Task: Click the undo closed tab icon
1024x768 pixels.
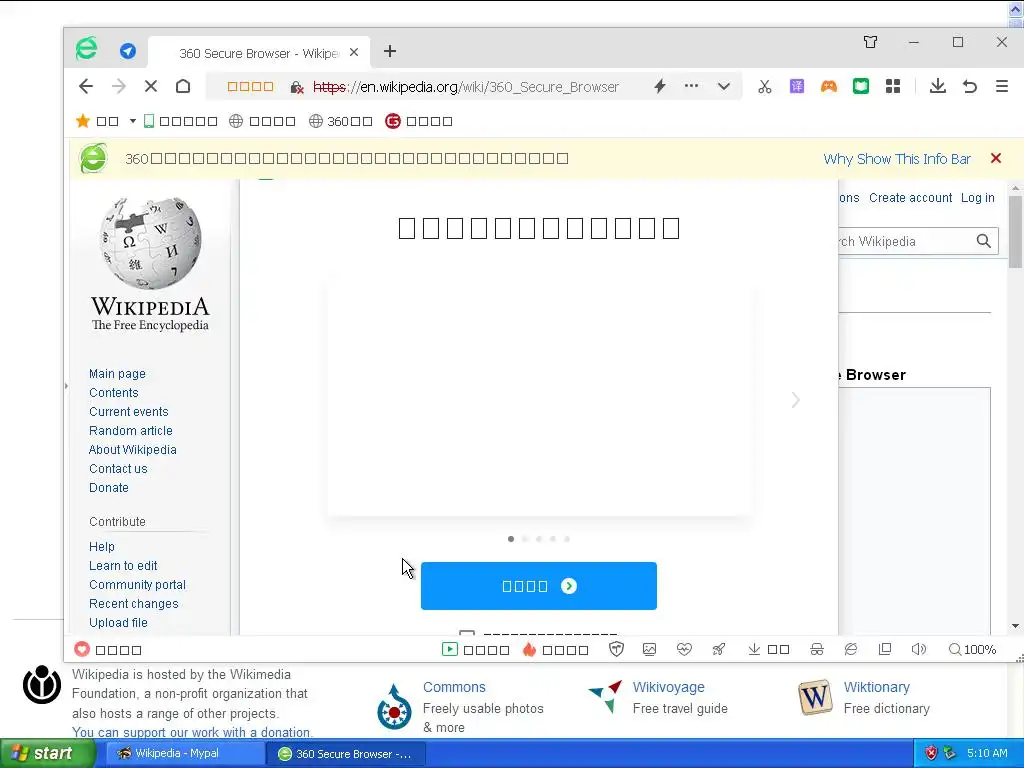Action: [970, 86]
